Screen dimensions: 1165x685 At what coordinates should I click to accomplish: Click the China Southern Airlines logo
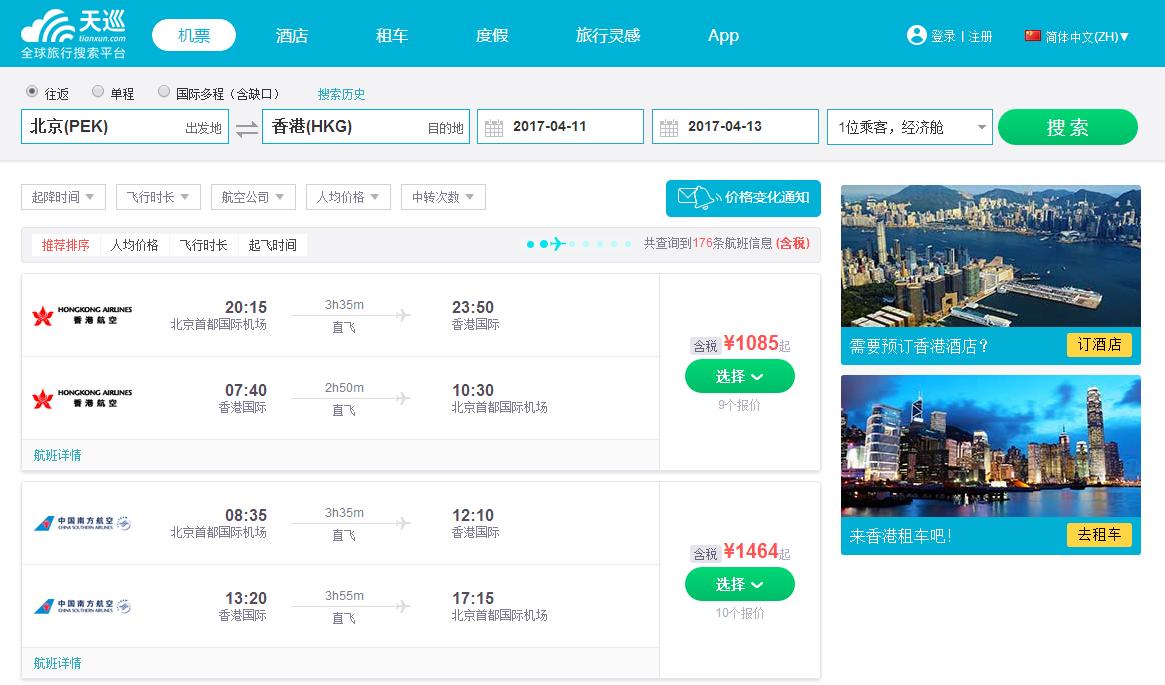85,520
